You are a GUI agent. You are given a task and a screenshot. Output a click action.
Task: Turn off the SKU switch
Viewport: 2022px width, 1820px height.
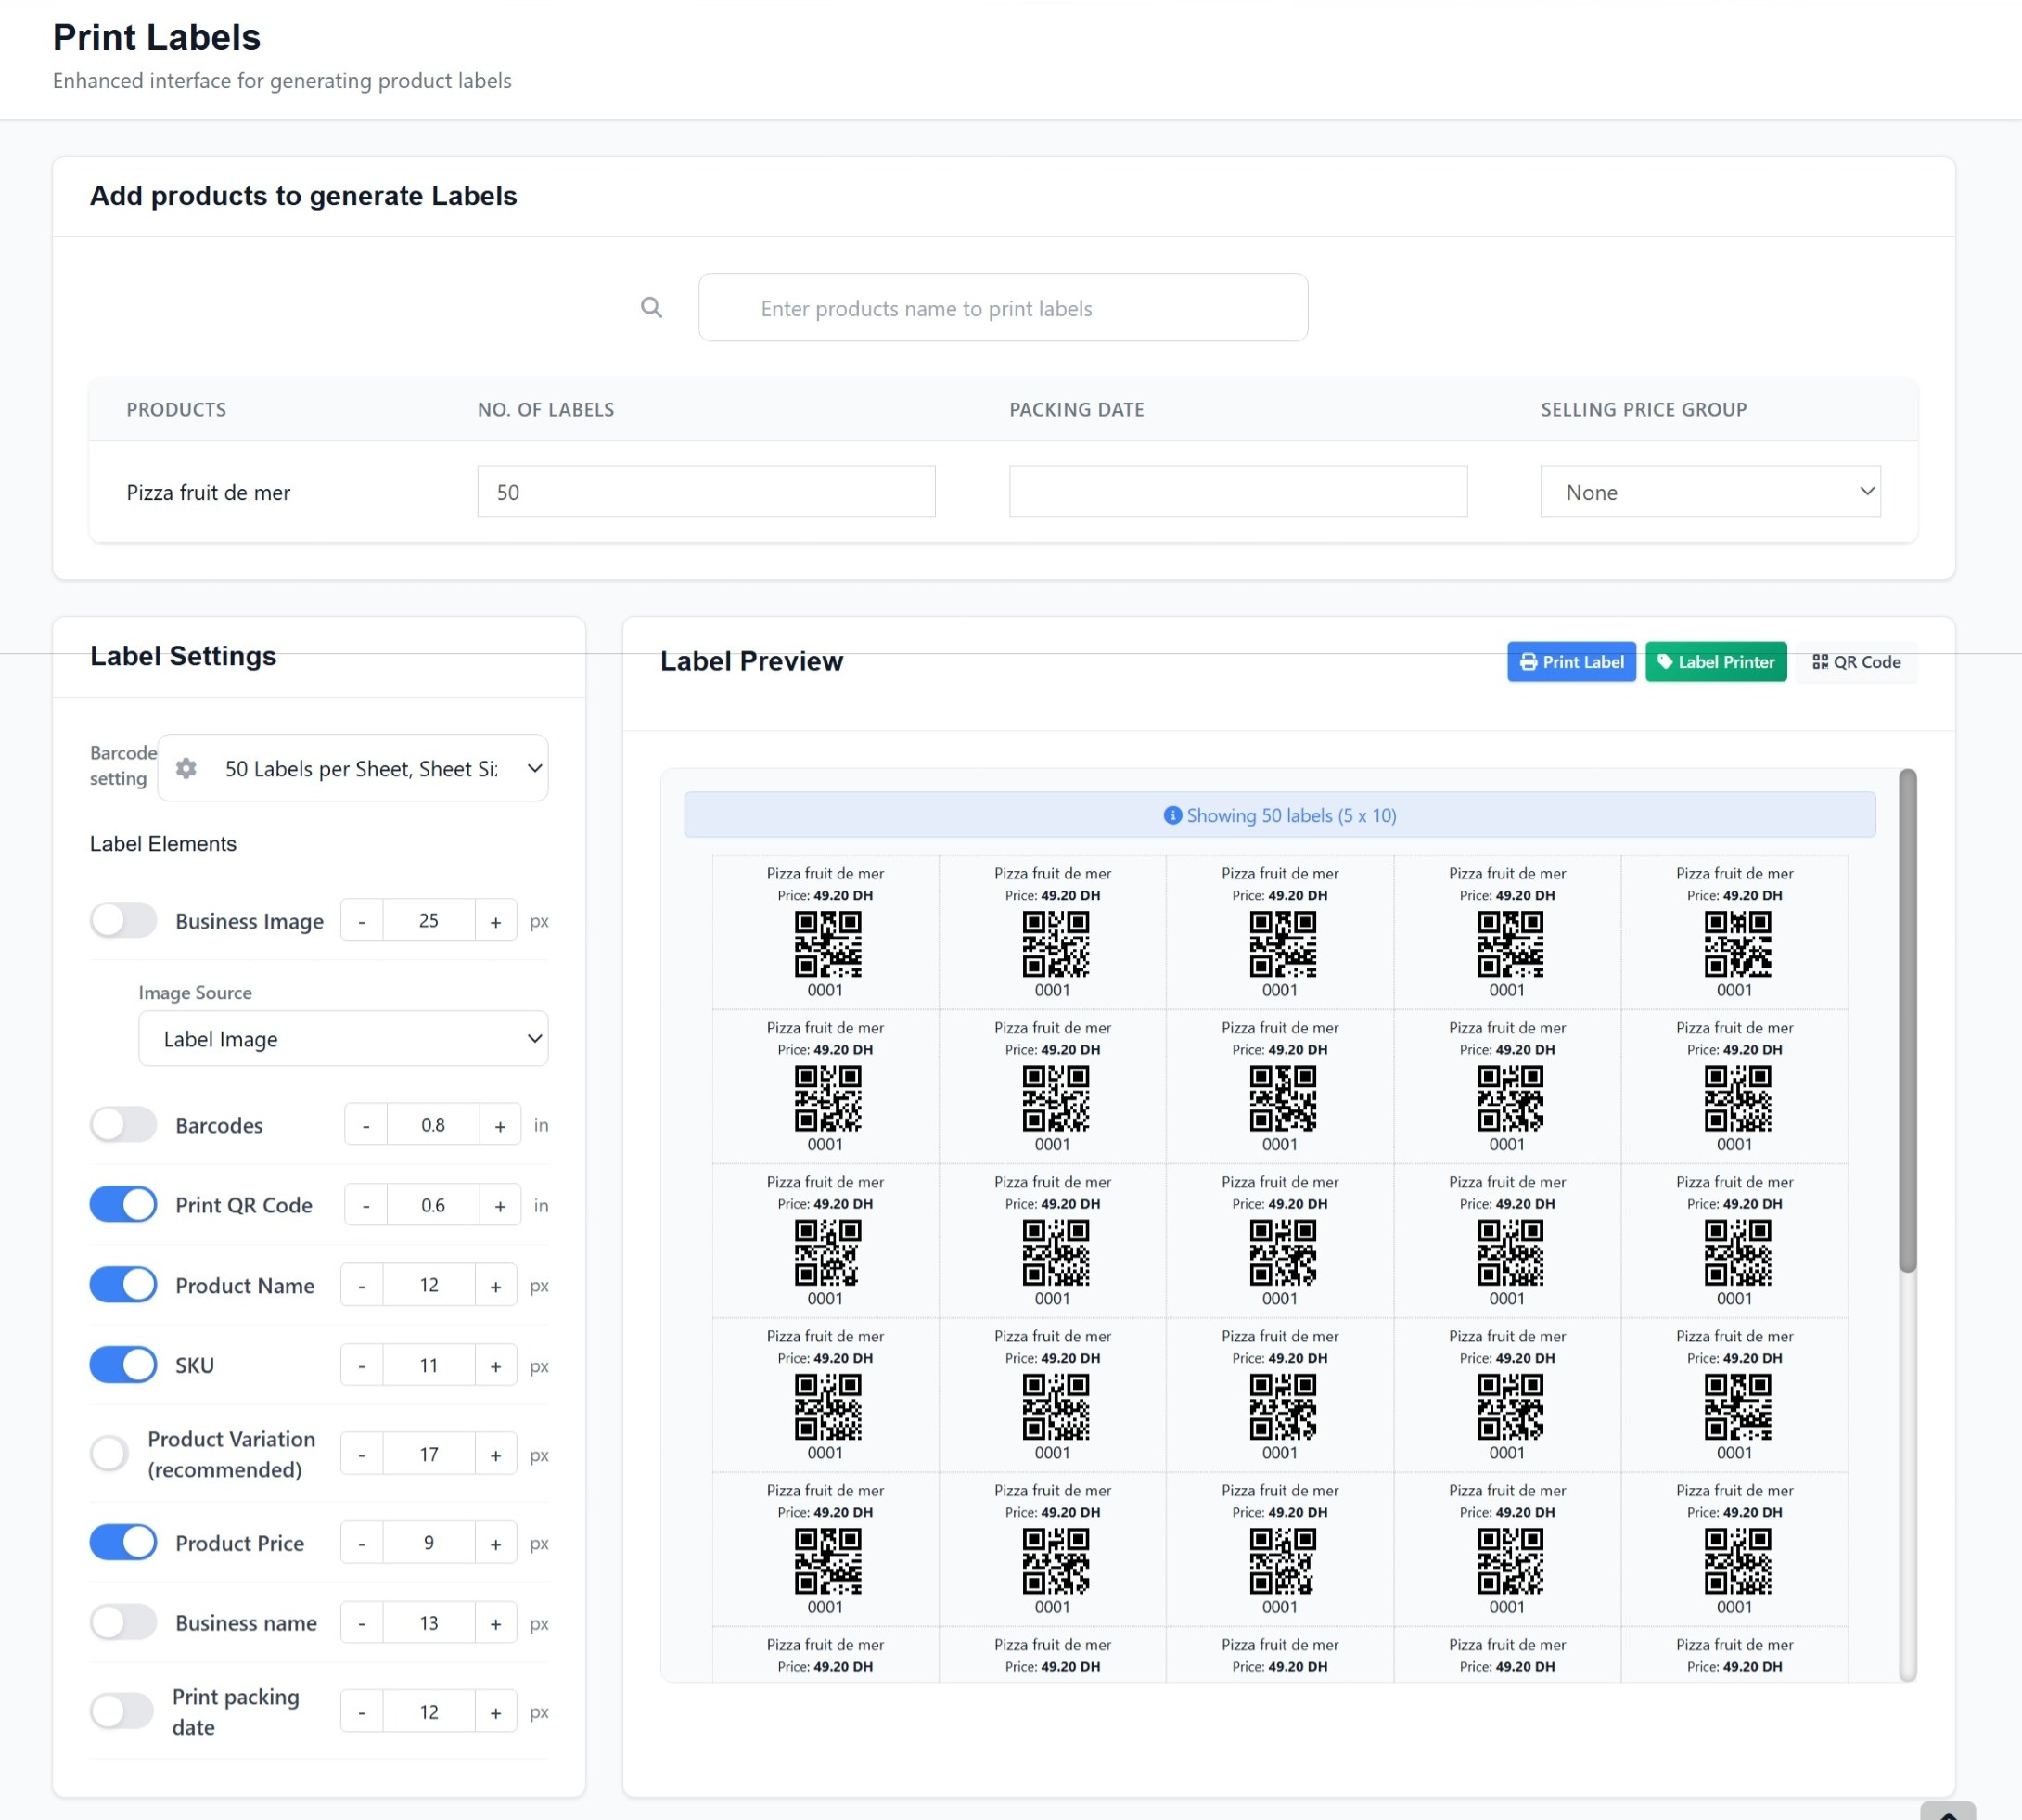(123, 1365)
